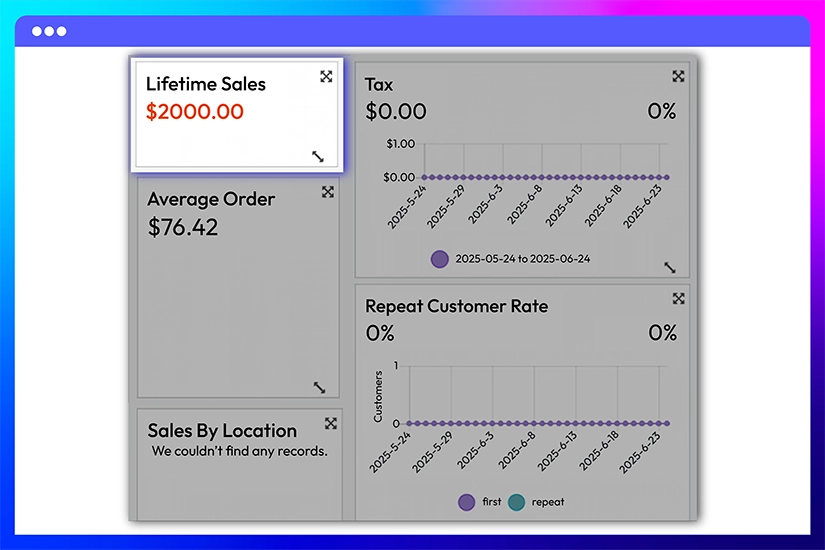
Task: Click the last data point in Repeat Customer chart
Action: tap(667, 423)
